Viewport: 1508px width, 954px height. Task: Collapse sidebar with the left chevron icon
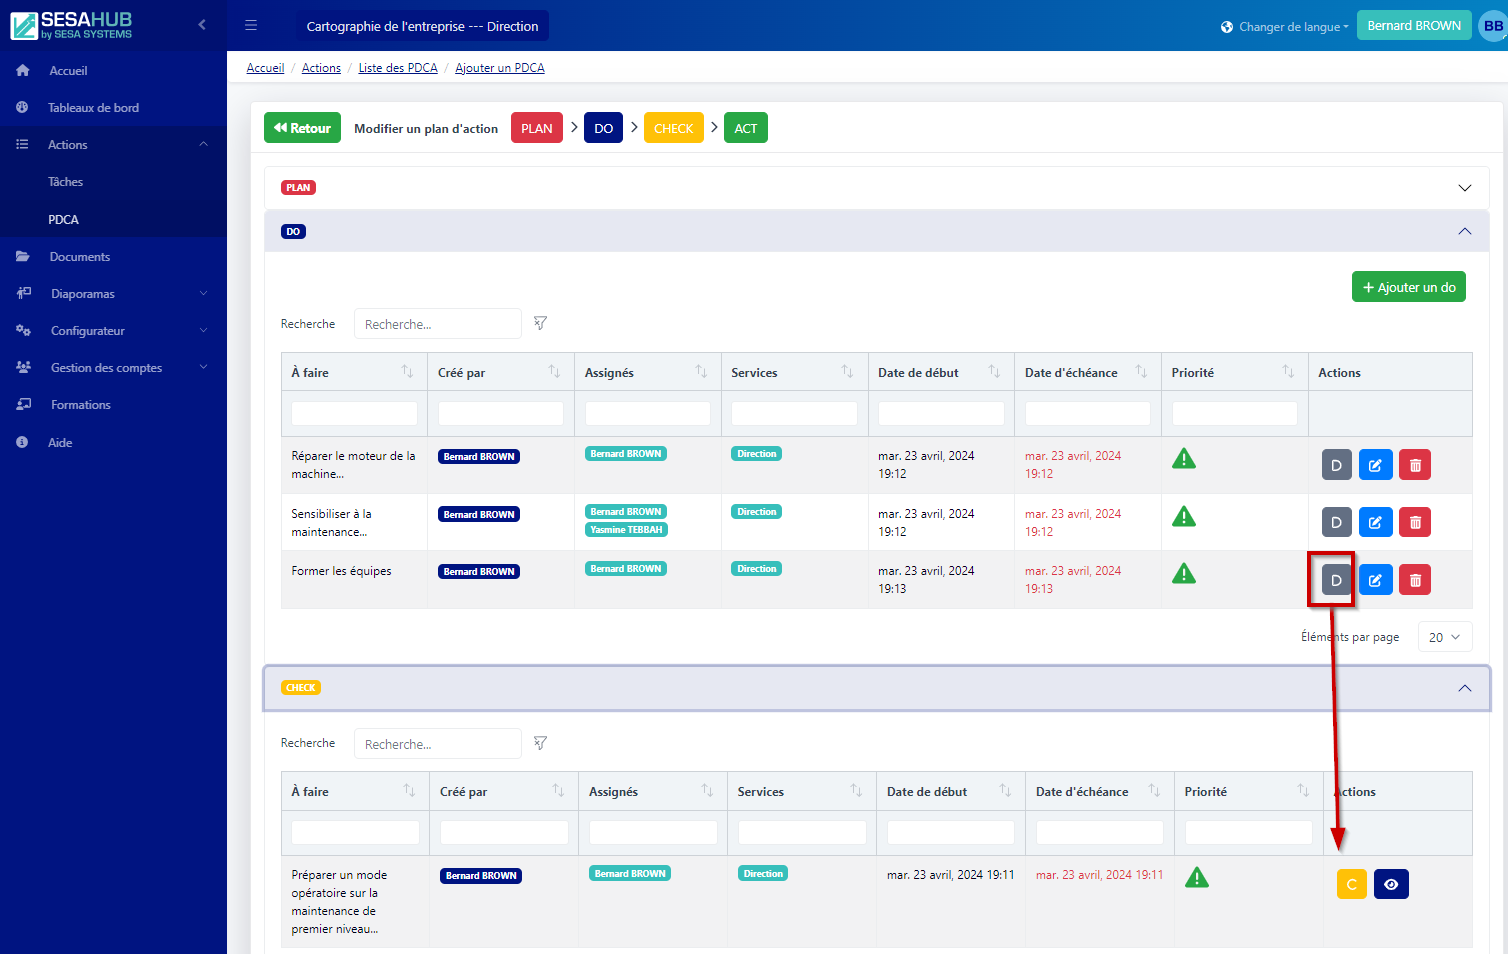click(202, 25)
